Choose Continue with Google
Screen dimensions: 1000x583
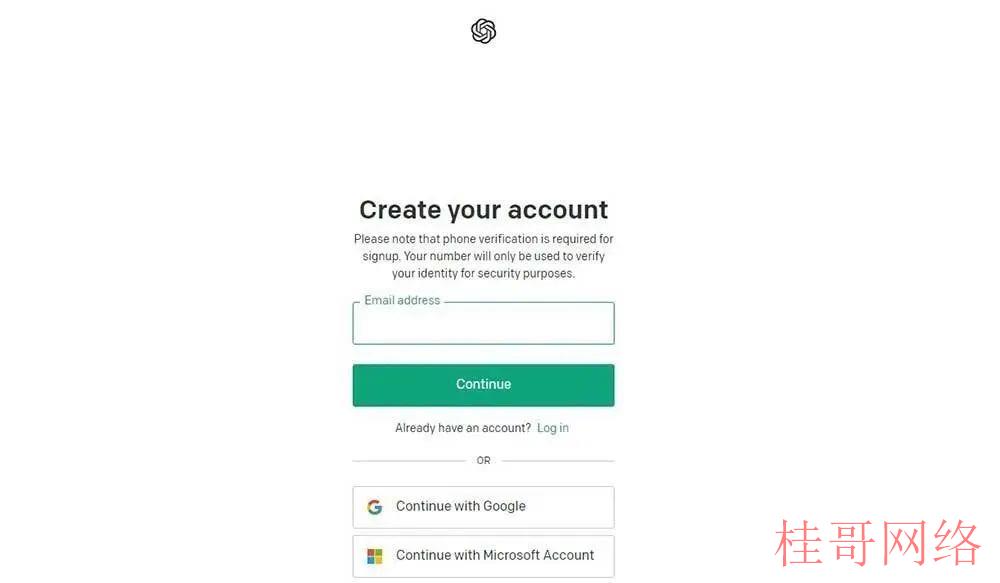483,507
